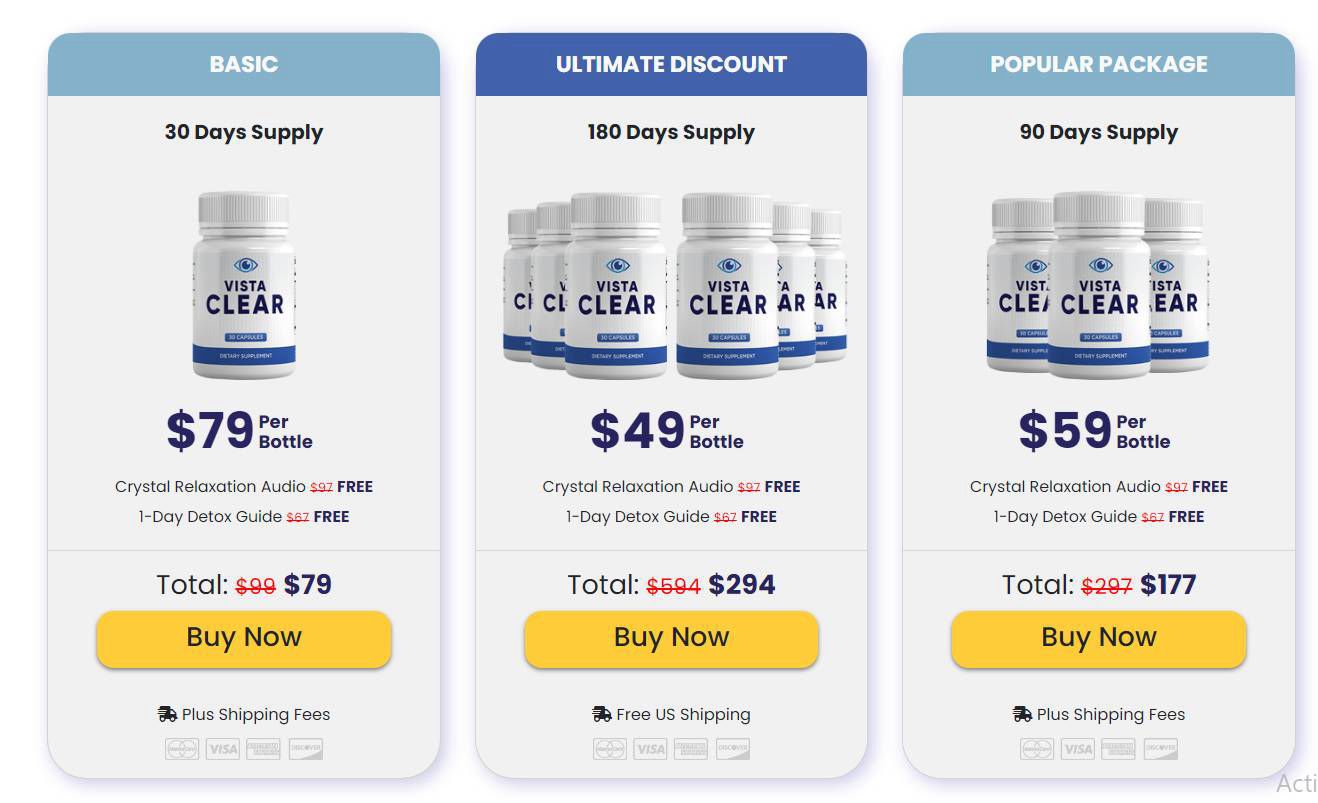This screenshot has height=803, width=1318.
Task: Click the Mastercard icon under Basic package
Action: pos(182,749)
